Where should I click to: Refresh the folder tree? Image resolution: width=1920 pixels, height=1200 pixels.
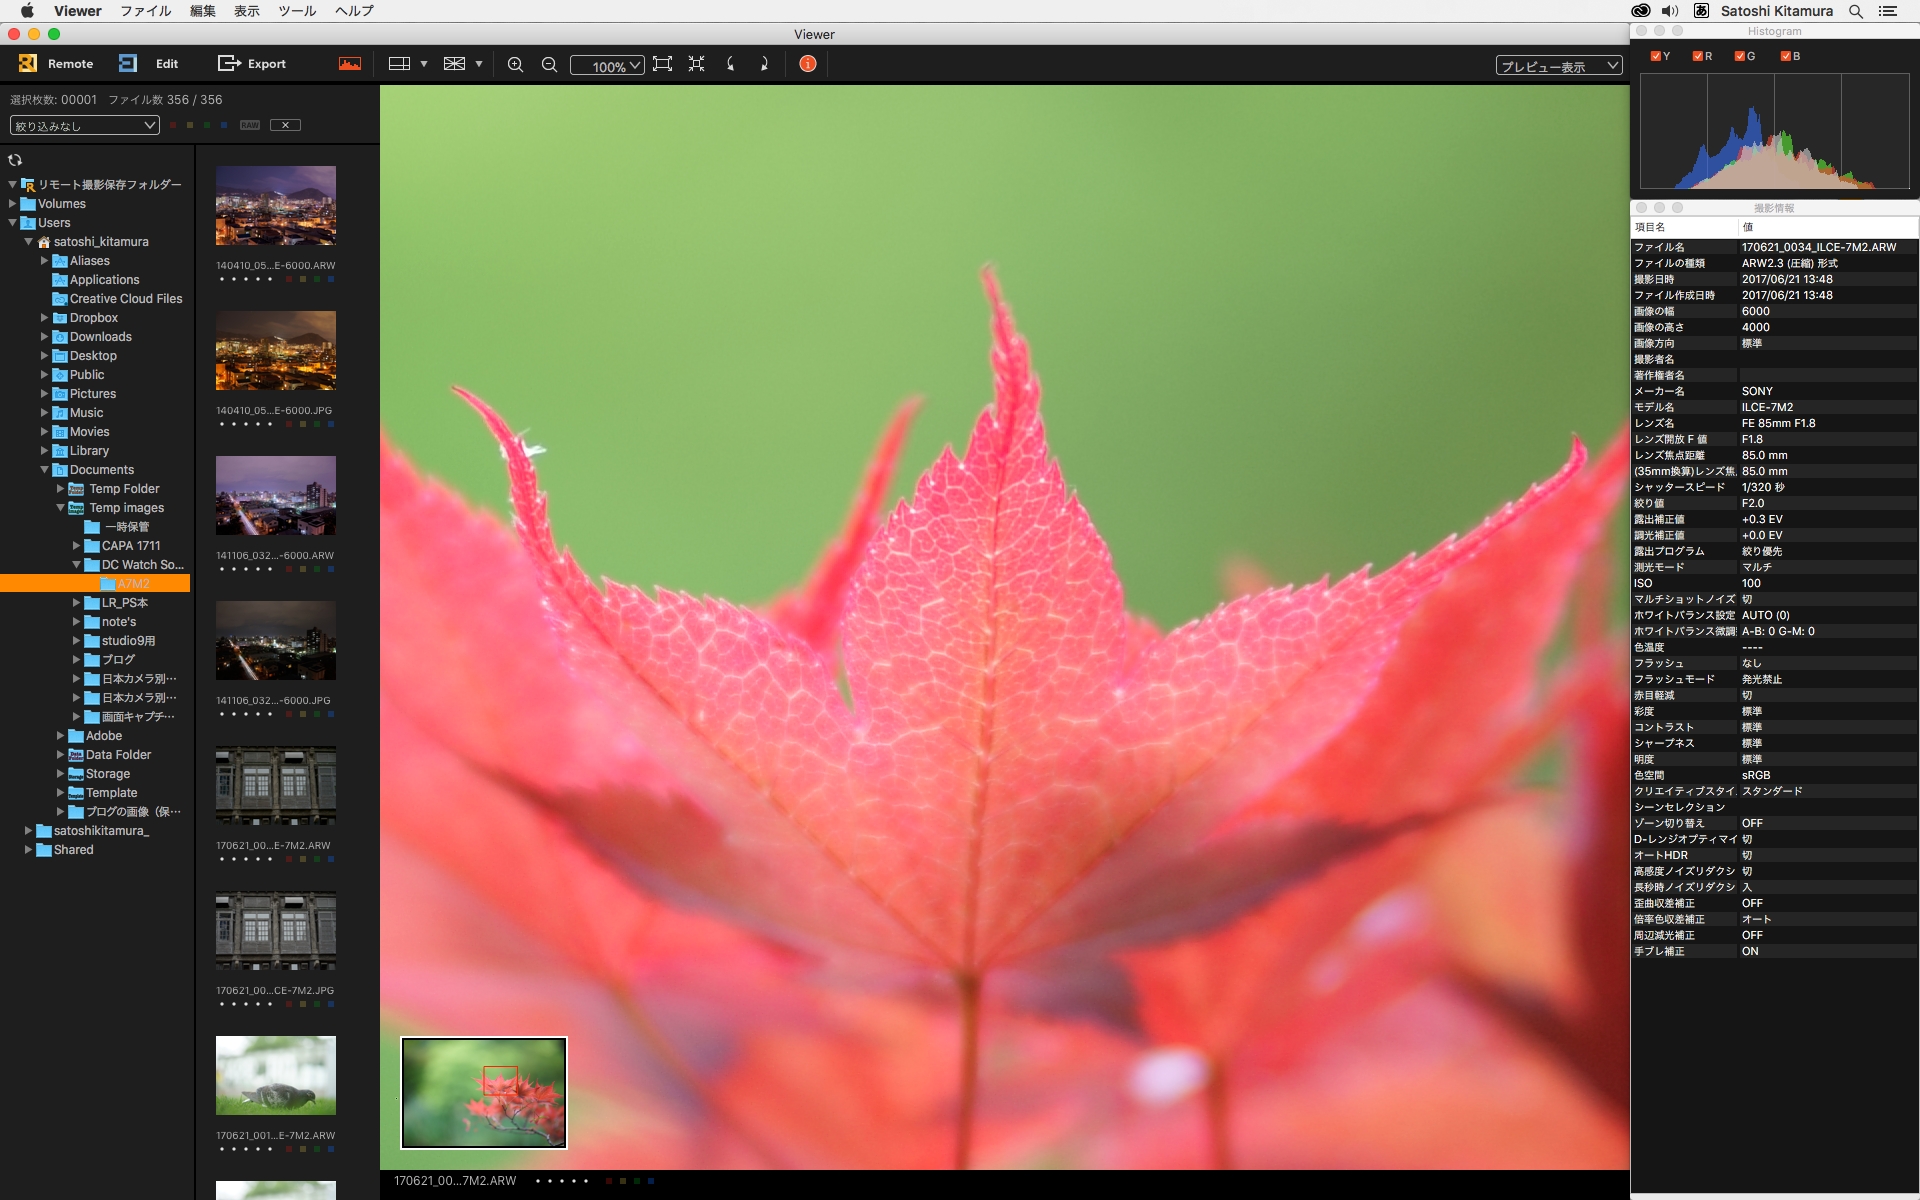[15, 160]
